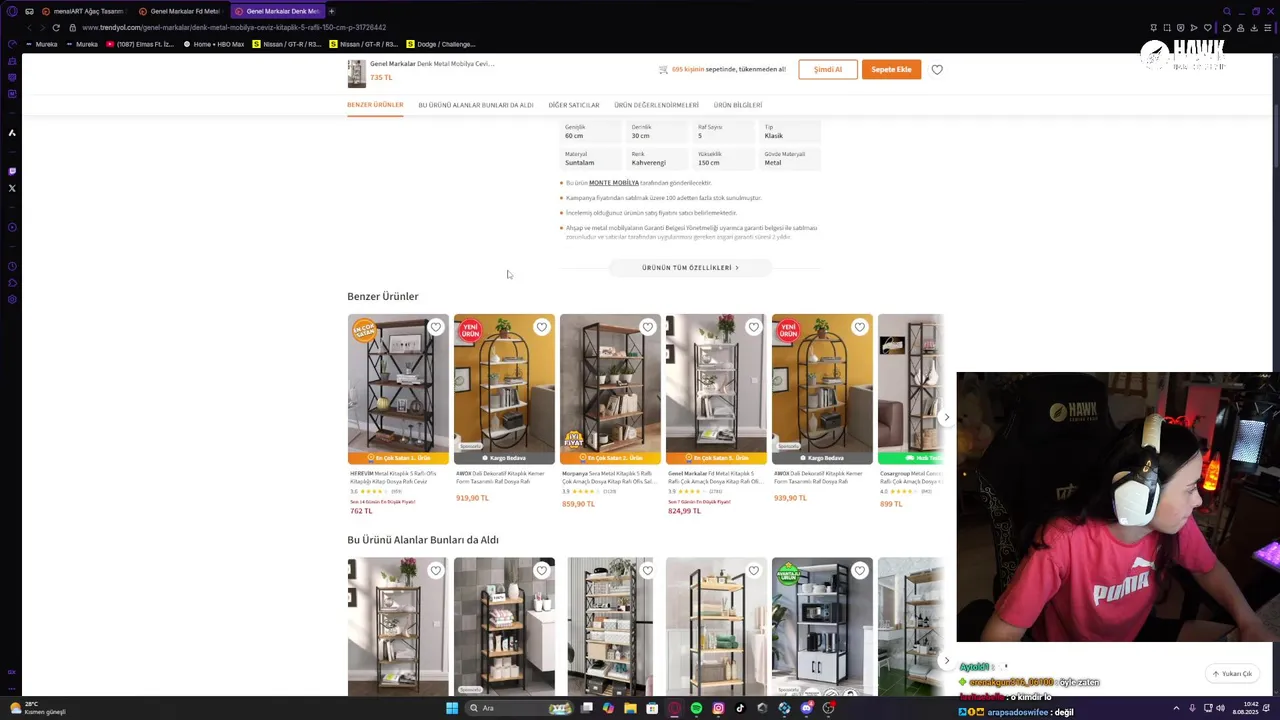
Task: Switch to the Diğer Satıcılar tab
Action: 574,105
